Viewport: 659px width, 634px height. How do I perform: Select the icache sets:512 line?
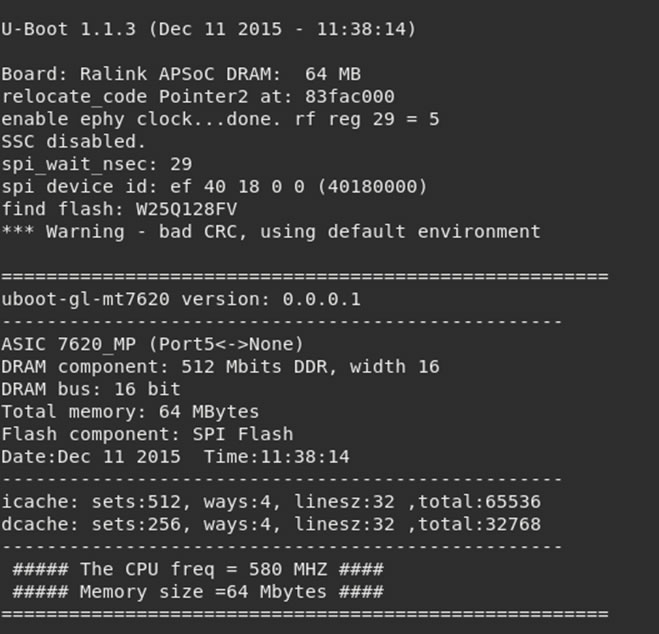point(271,502)
